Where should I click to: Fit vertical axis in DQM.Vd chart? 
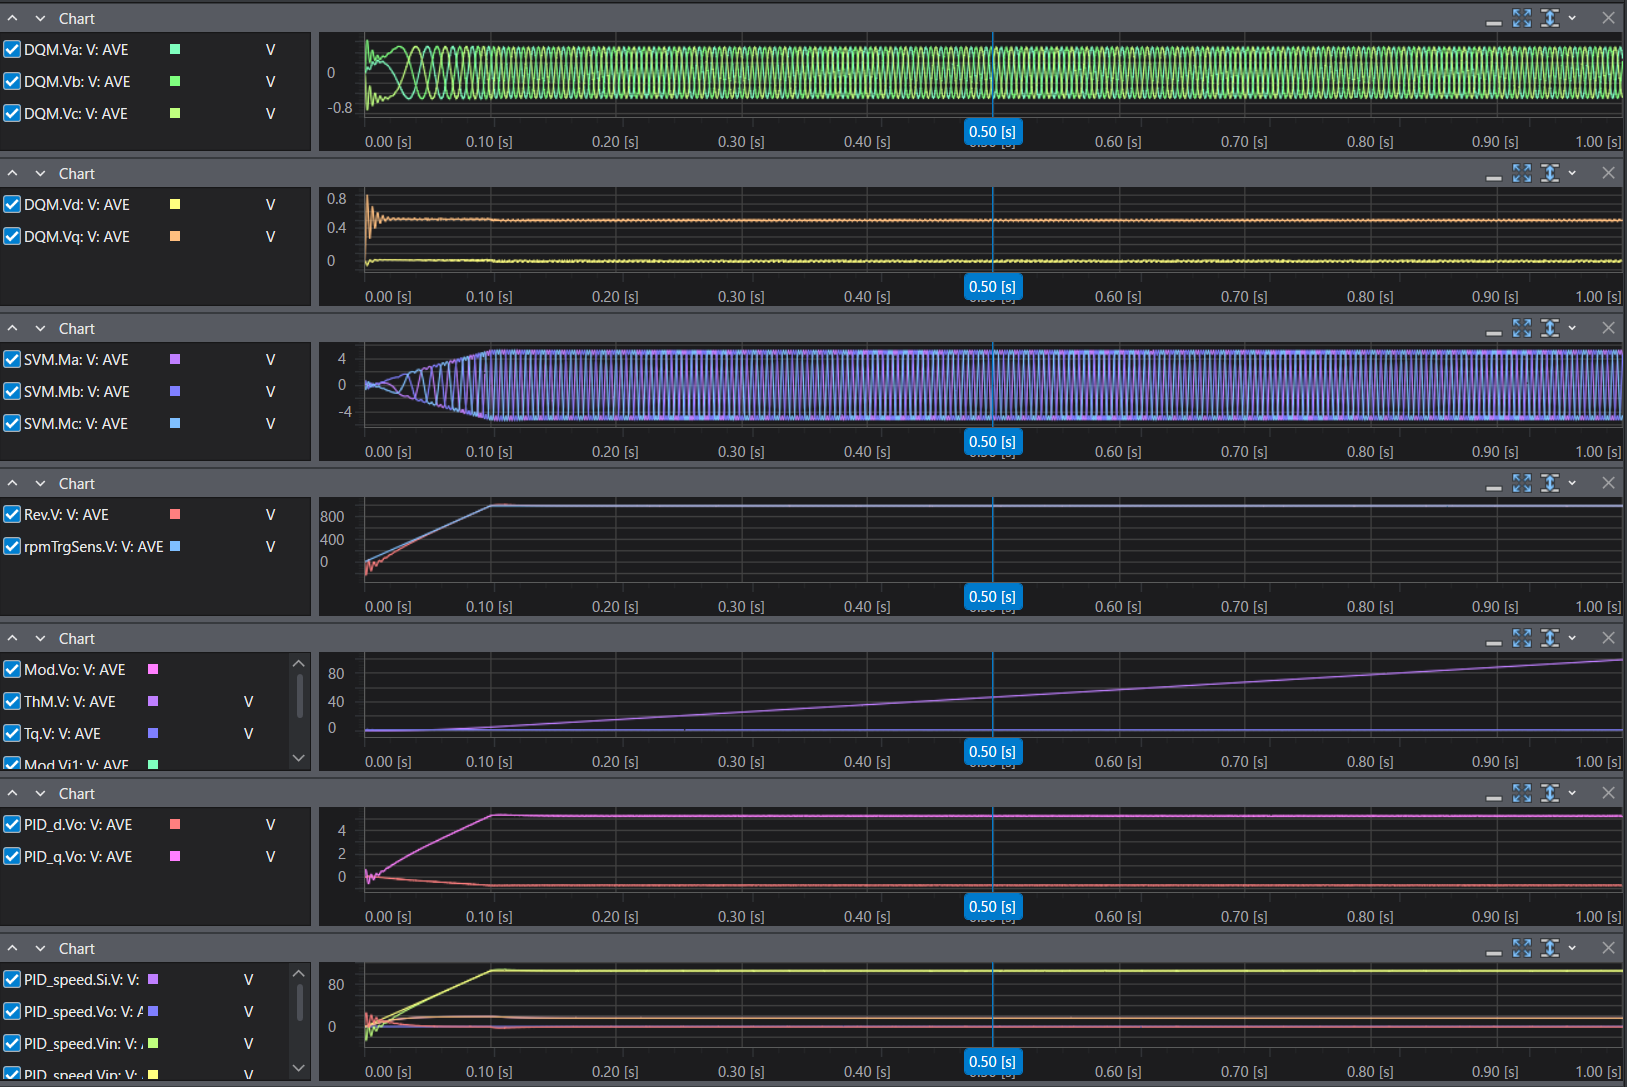pos(1550,173)
